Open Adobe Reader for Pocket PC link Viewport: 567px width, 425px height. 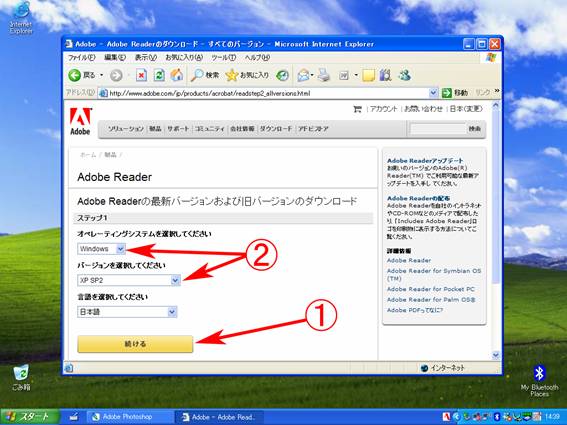[431, 289]
